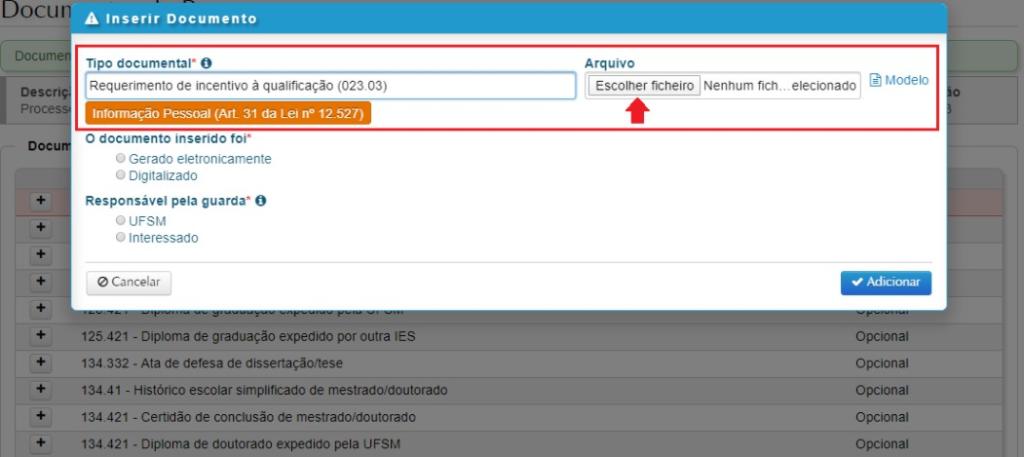Choose UFSM as responsável pela guarda

(x=121, y=221)
